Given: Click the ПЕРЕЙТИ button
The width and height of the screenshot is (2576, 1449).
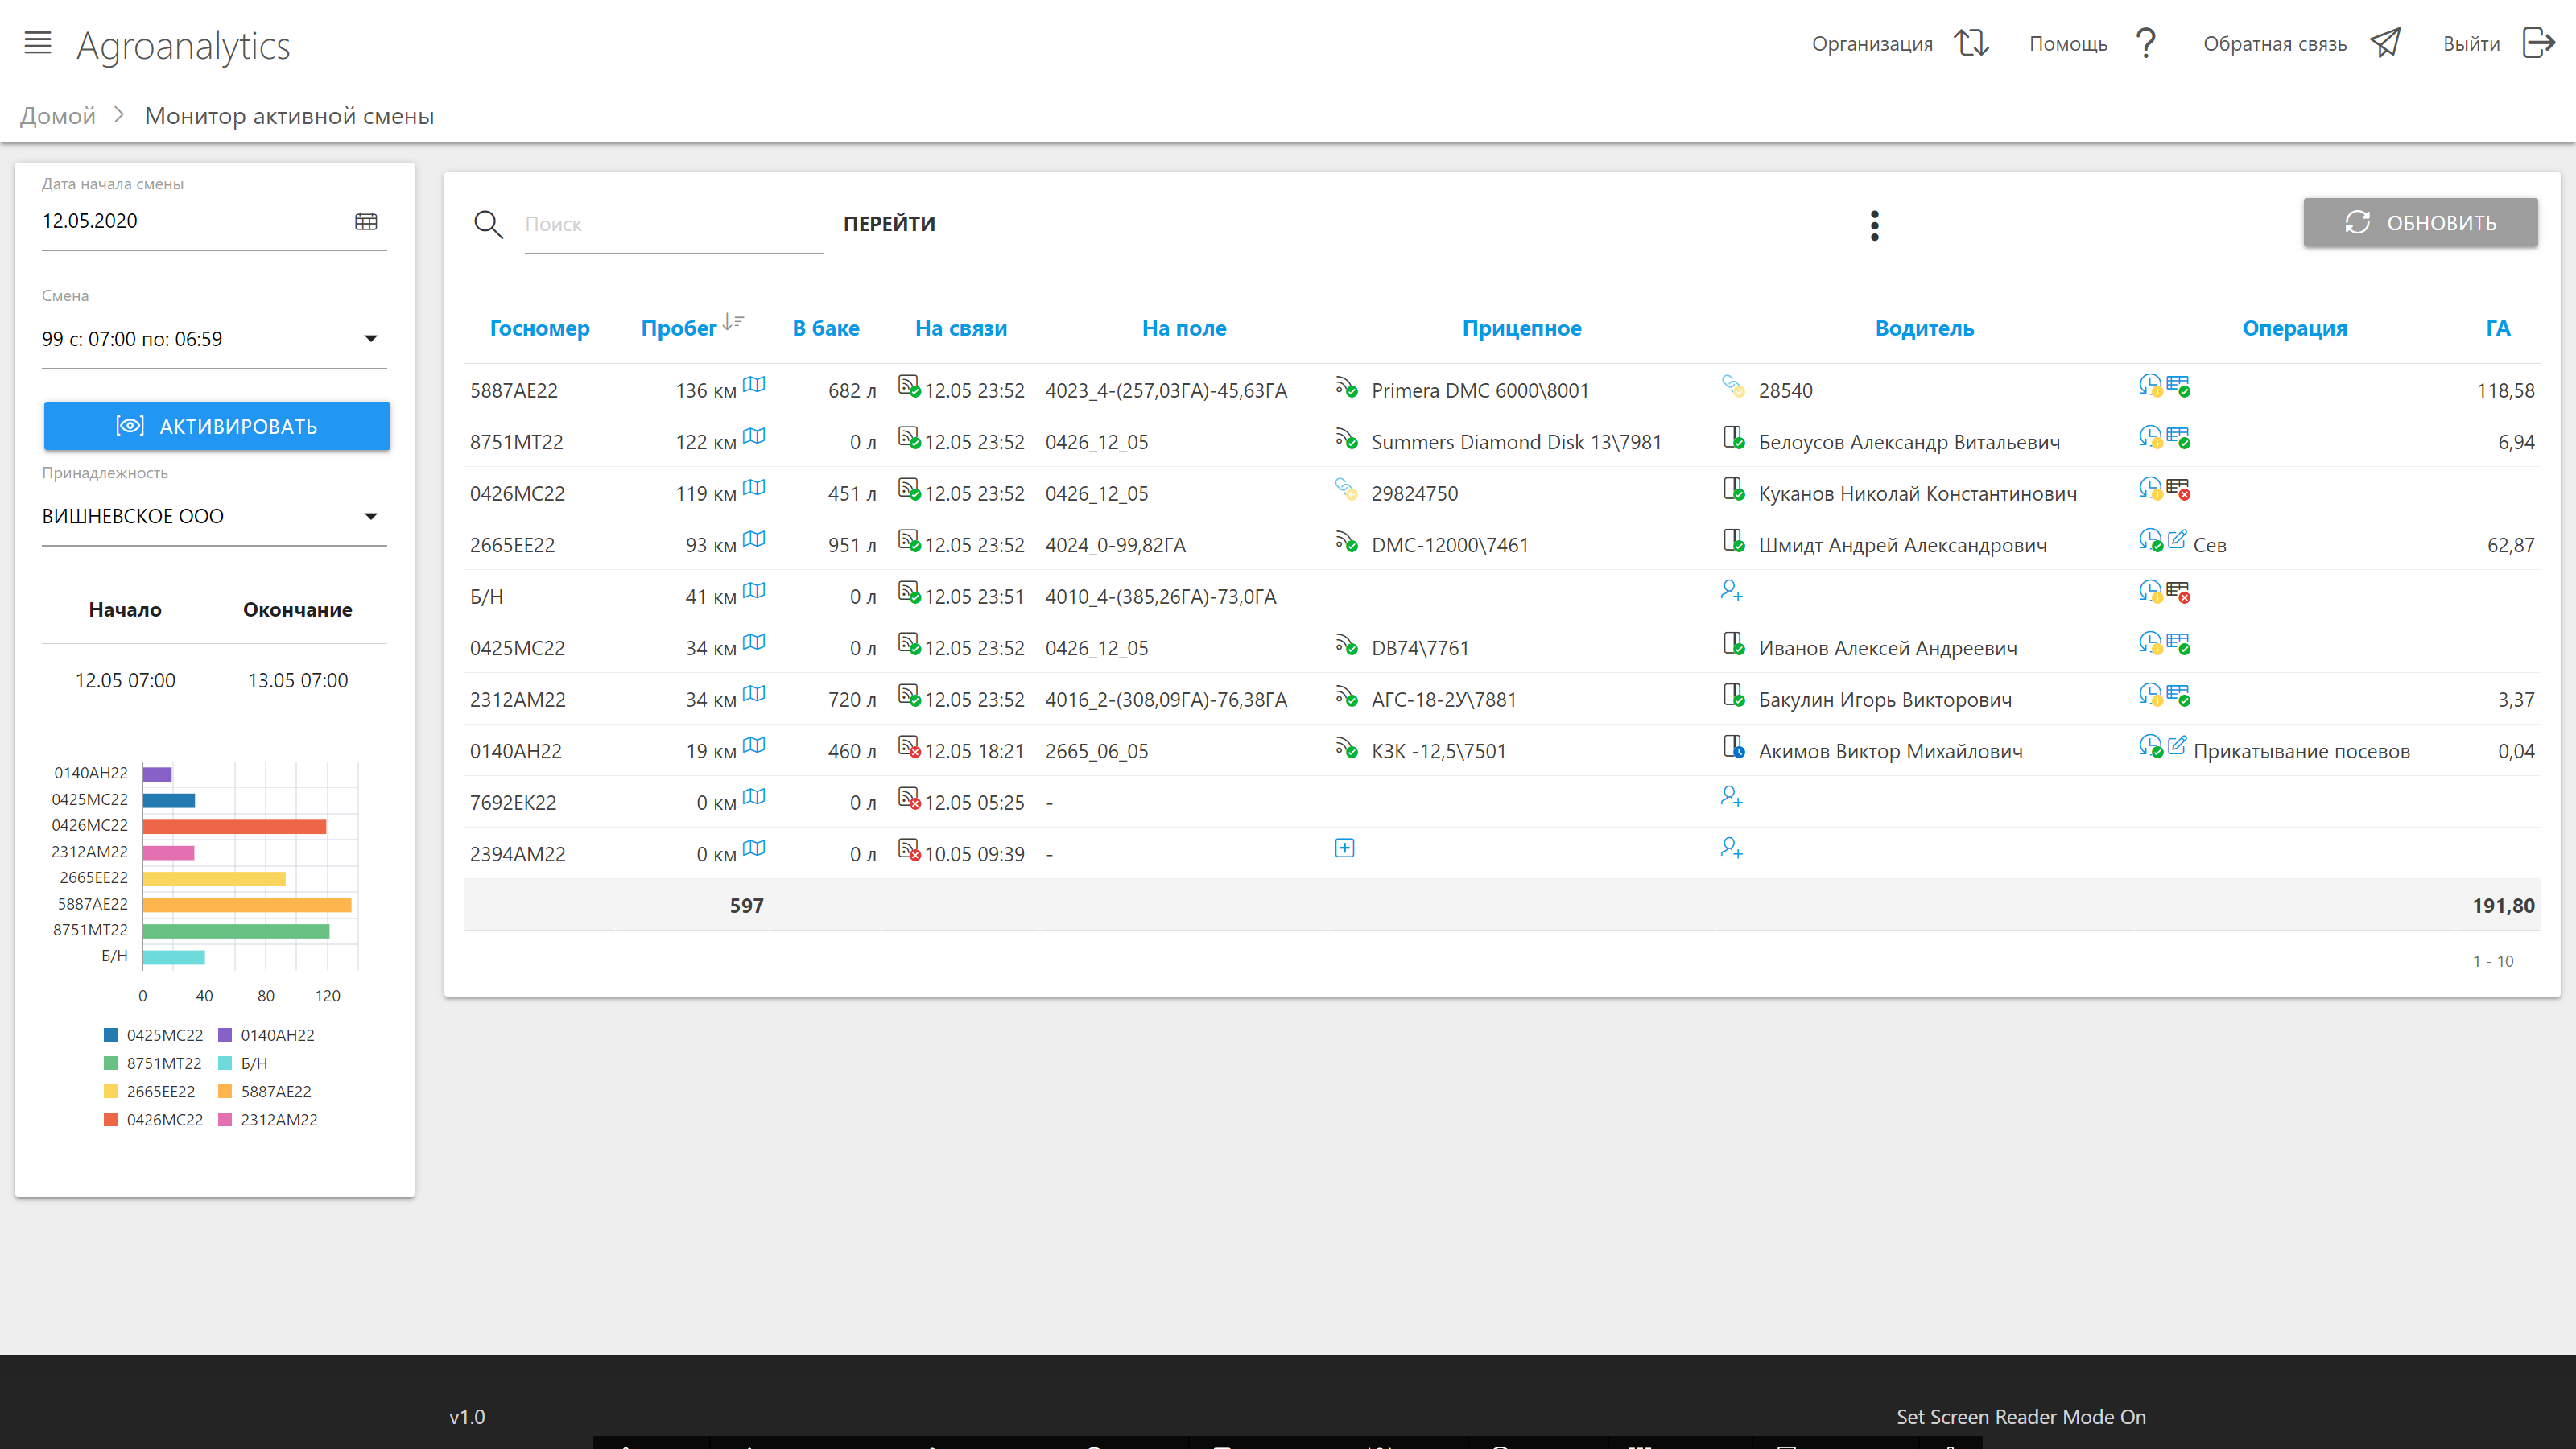Looking at the screenshot, I should 889,224.
